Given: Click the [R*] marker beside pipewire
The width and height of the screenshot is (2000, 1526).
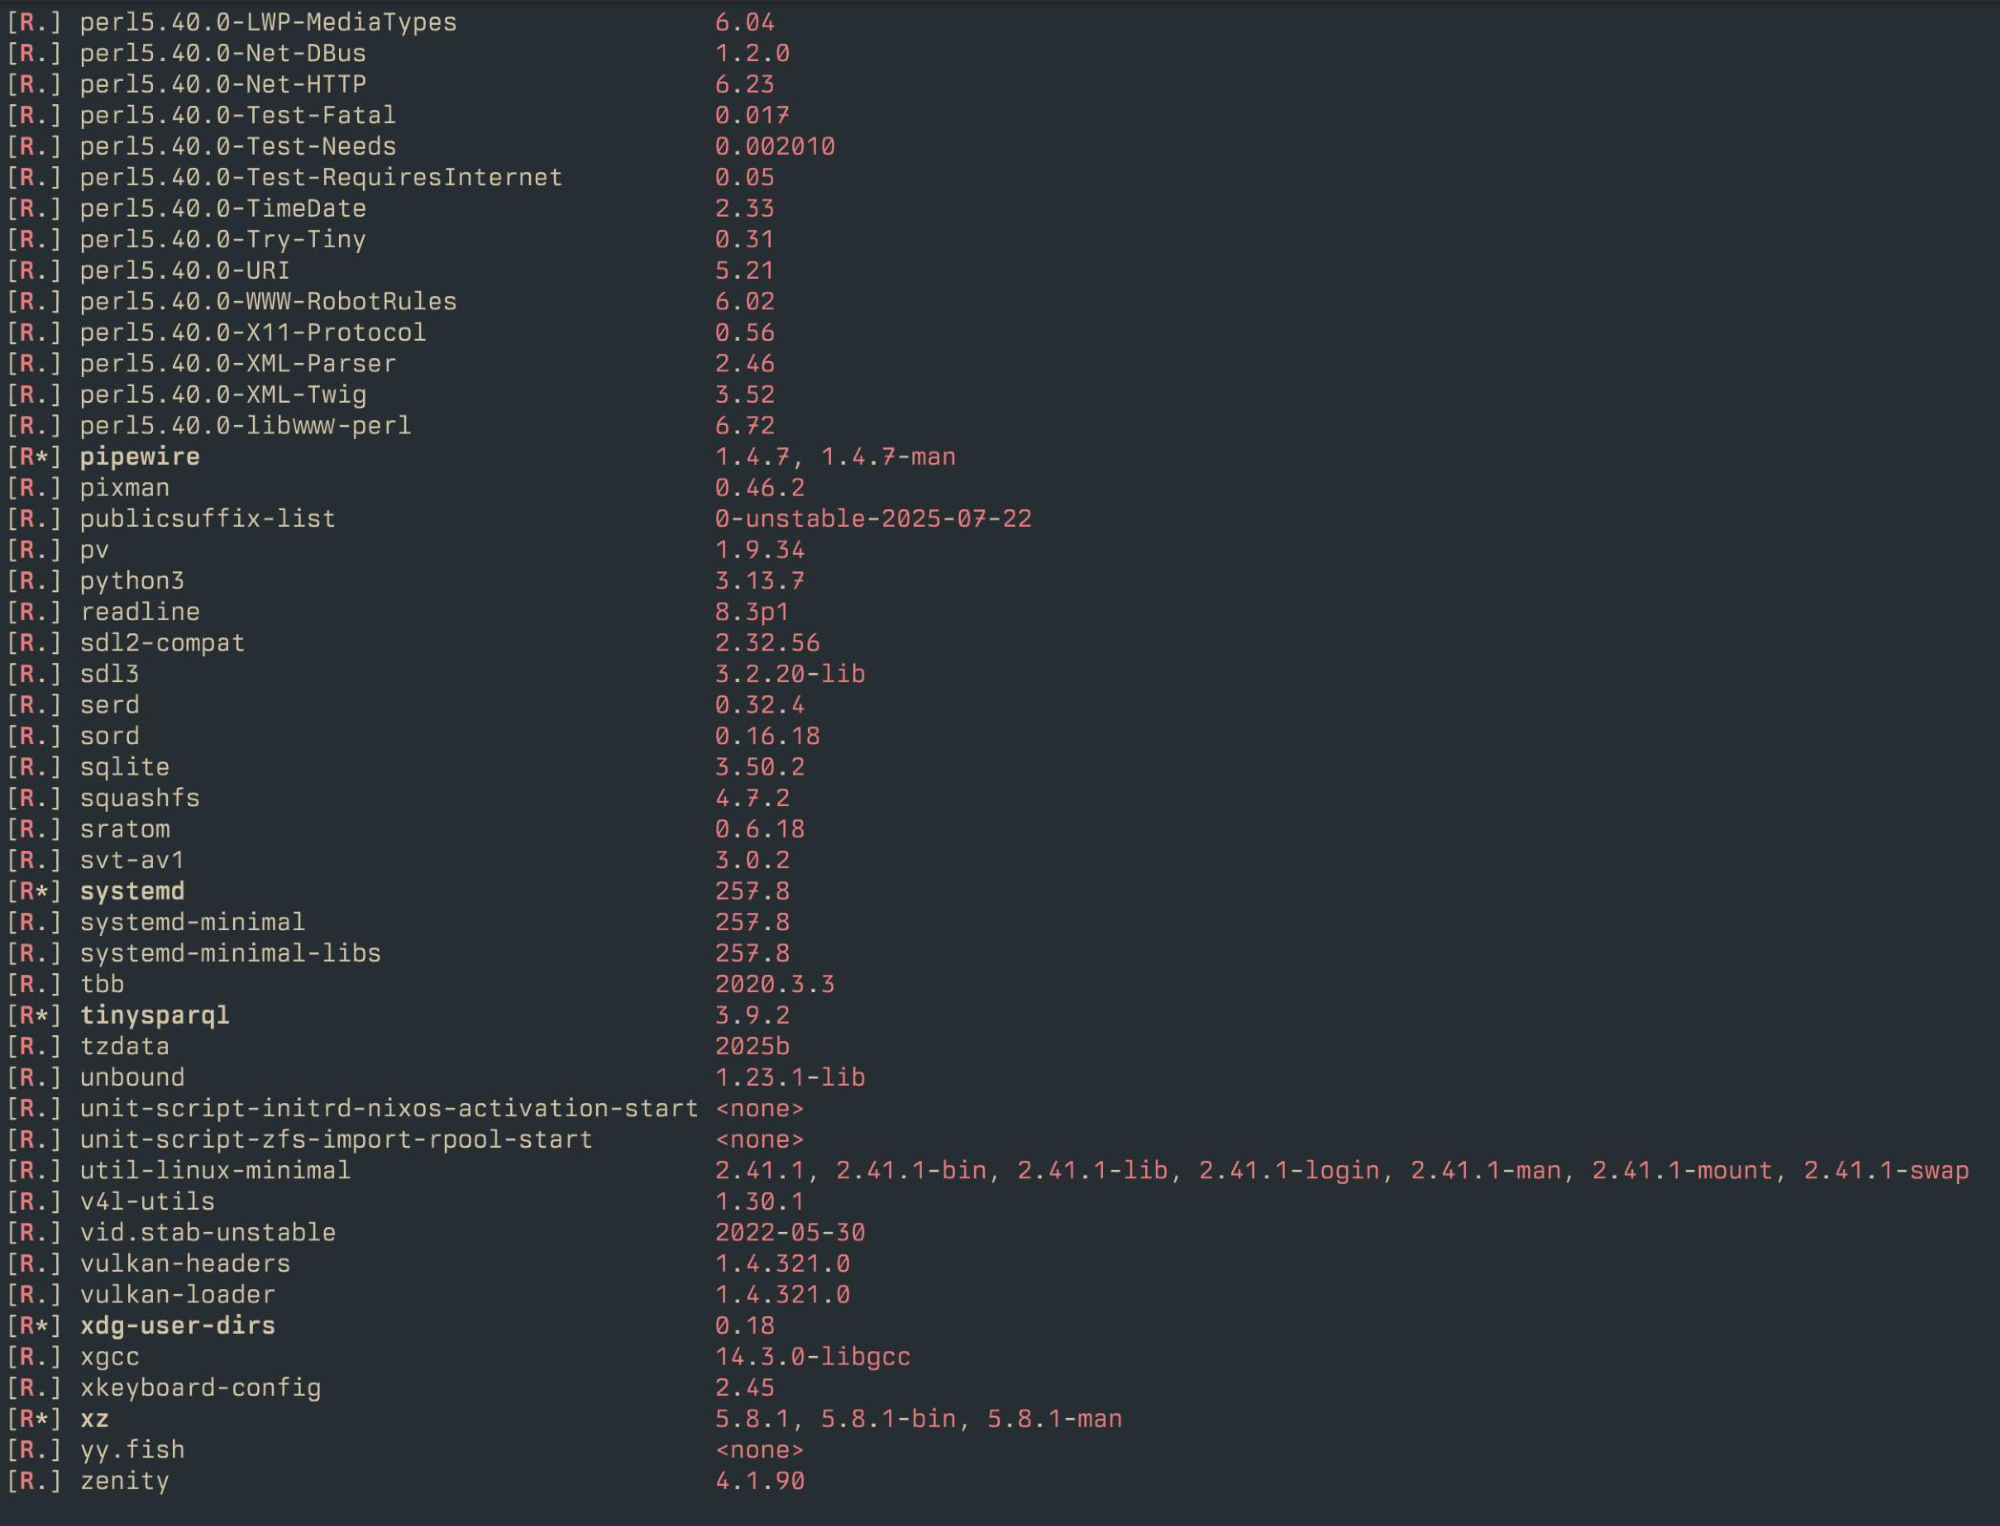Looking at the screenshot, I should [x=34, y=457].
